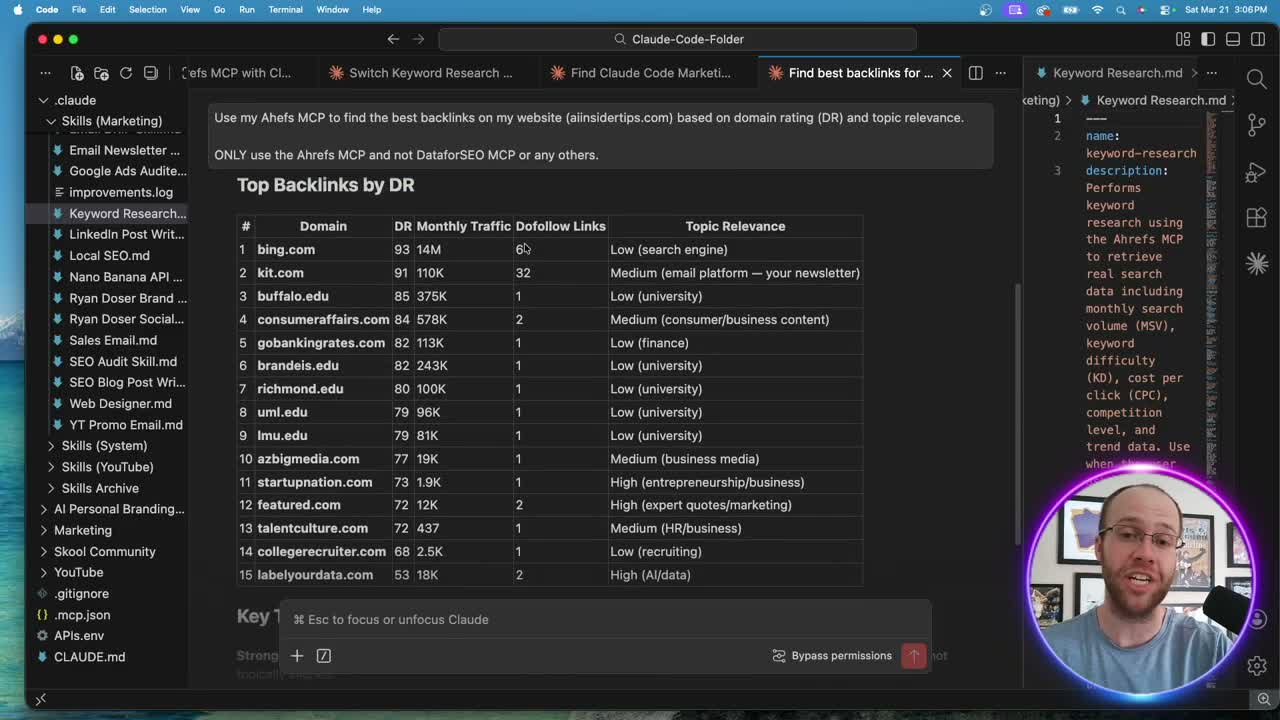Viewport: 1280px width, 720px height.
Task: Open the Claude Code panel icon
Action: click(1257, 263)
